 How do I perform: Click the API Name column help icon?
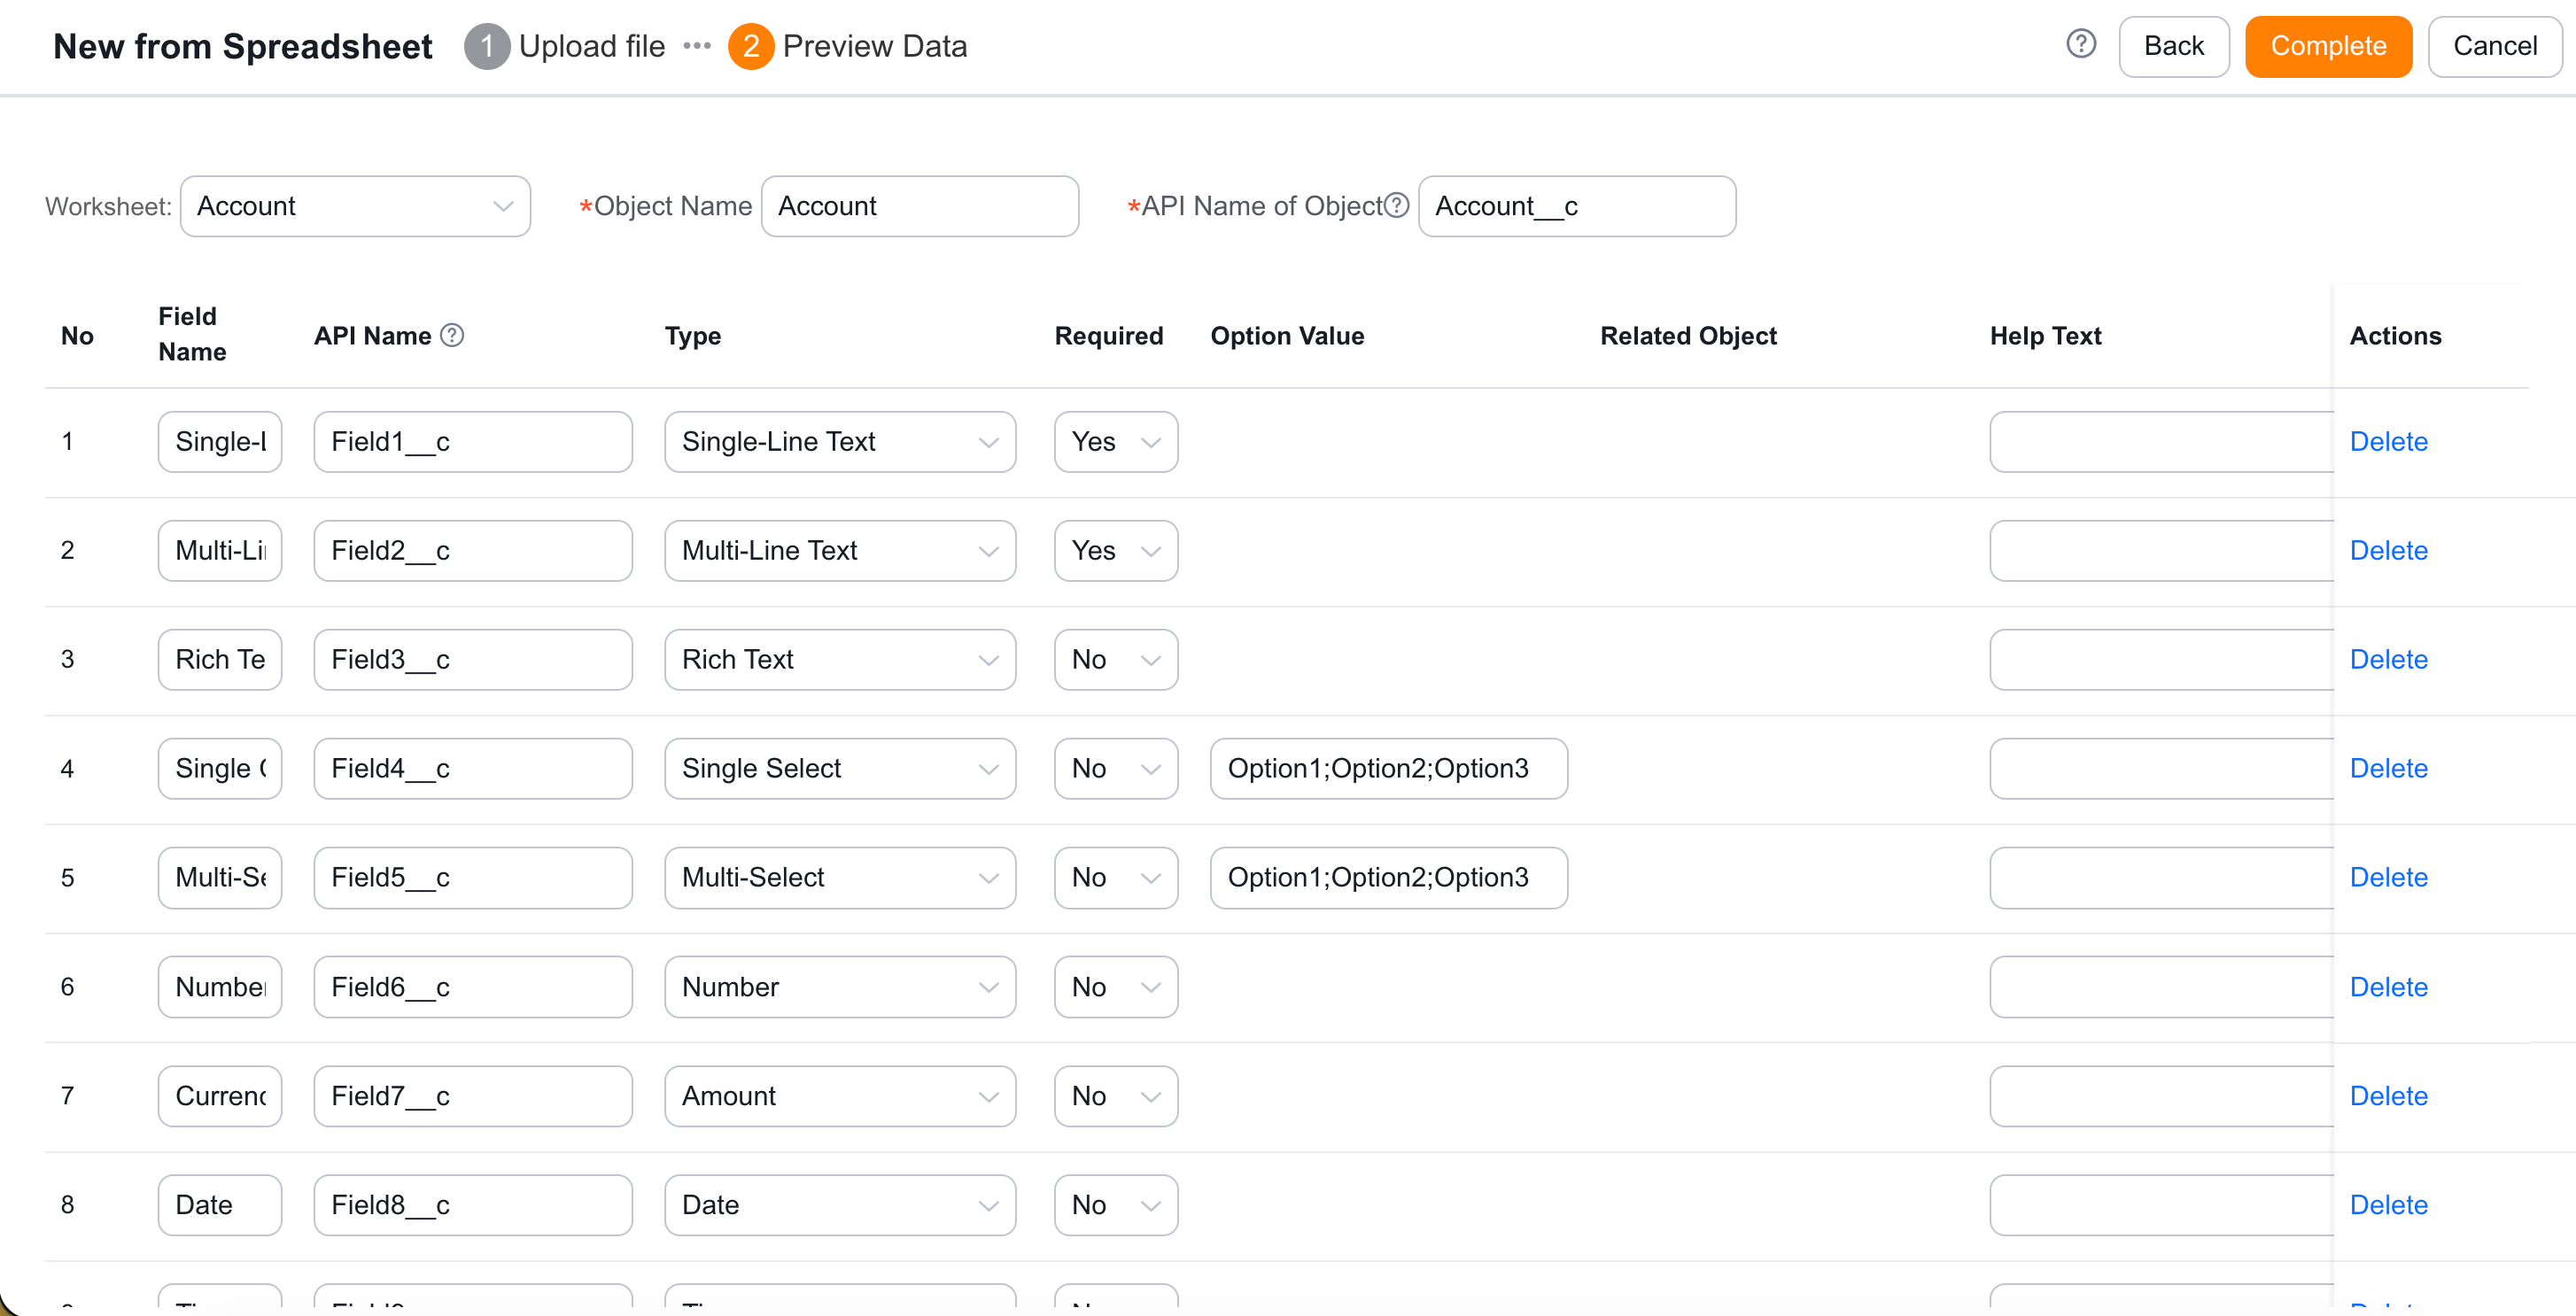452,335
